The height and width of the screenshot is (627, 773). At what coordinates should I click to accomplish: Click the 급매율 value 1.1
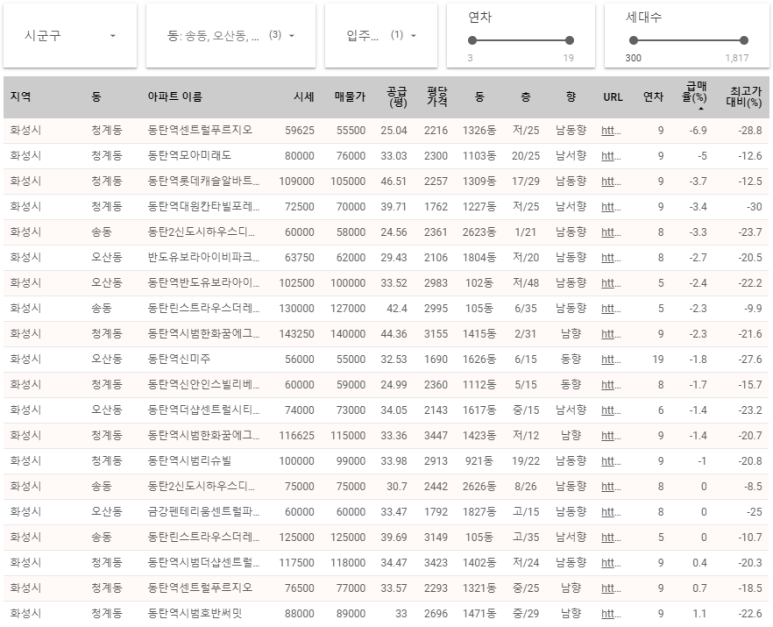(700, 614)
